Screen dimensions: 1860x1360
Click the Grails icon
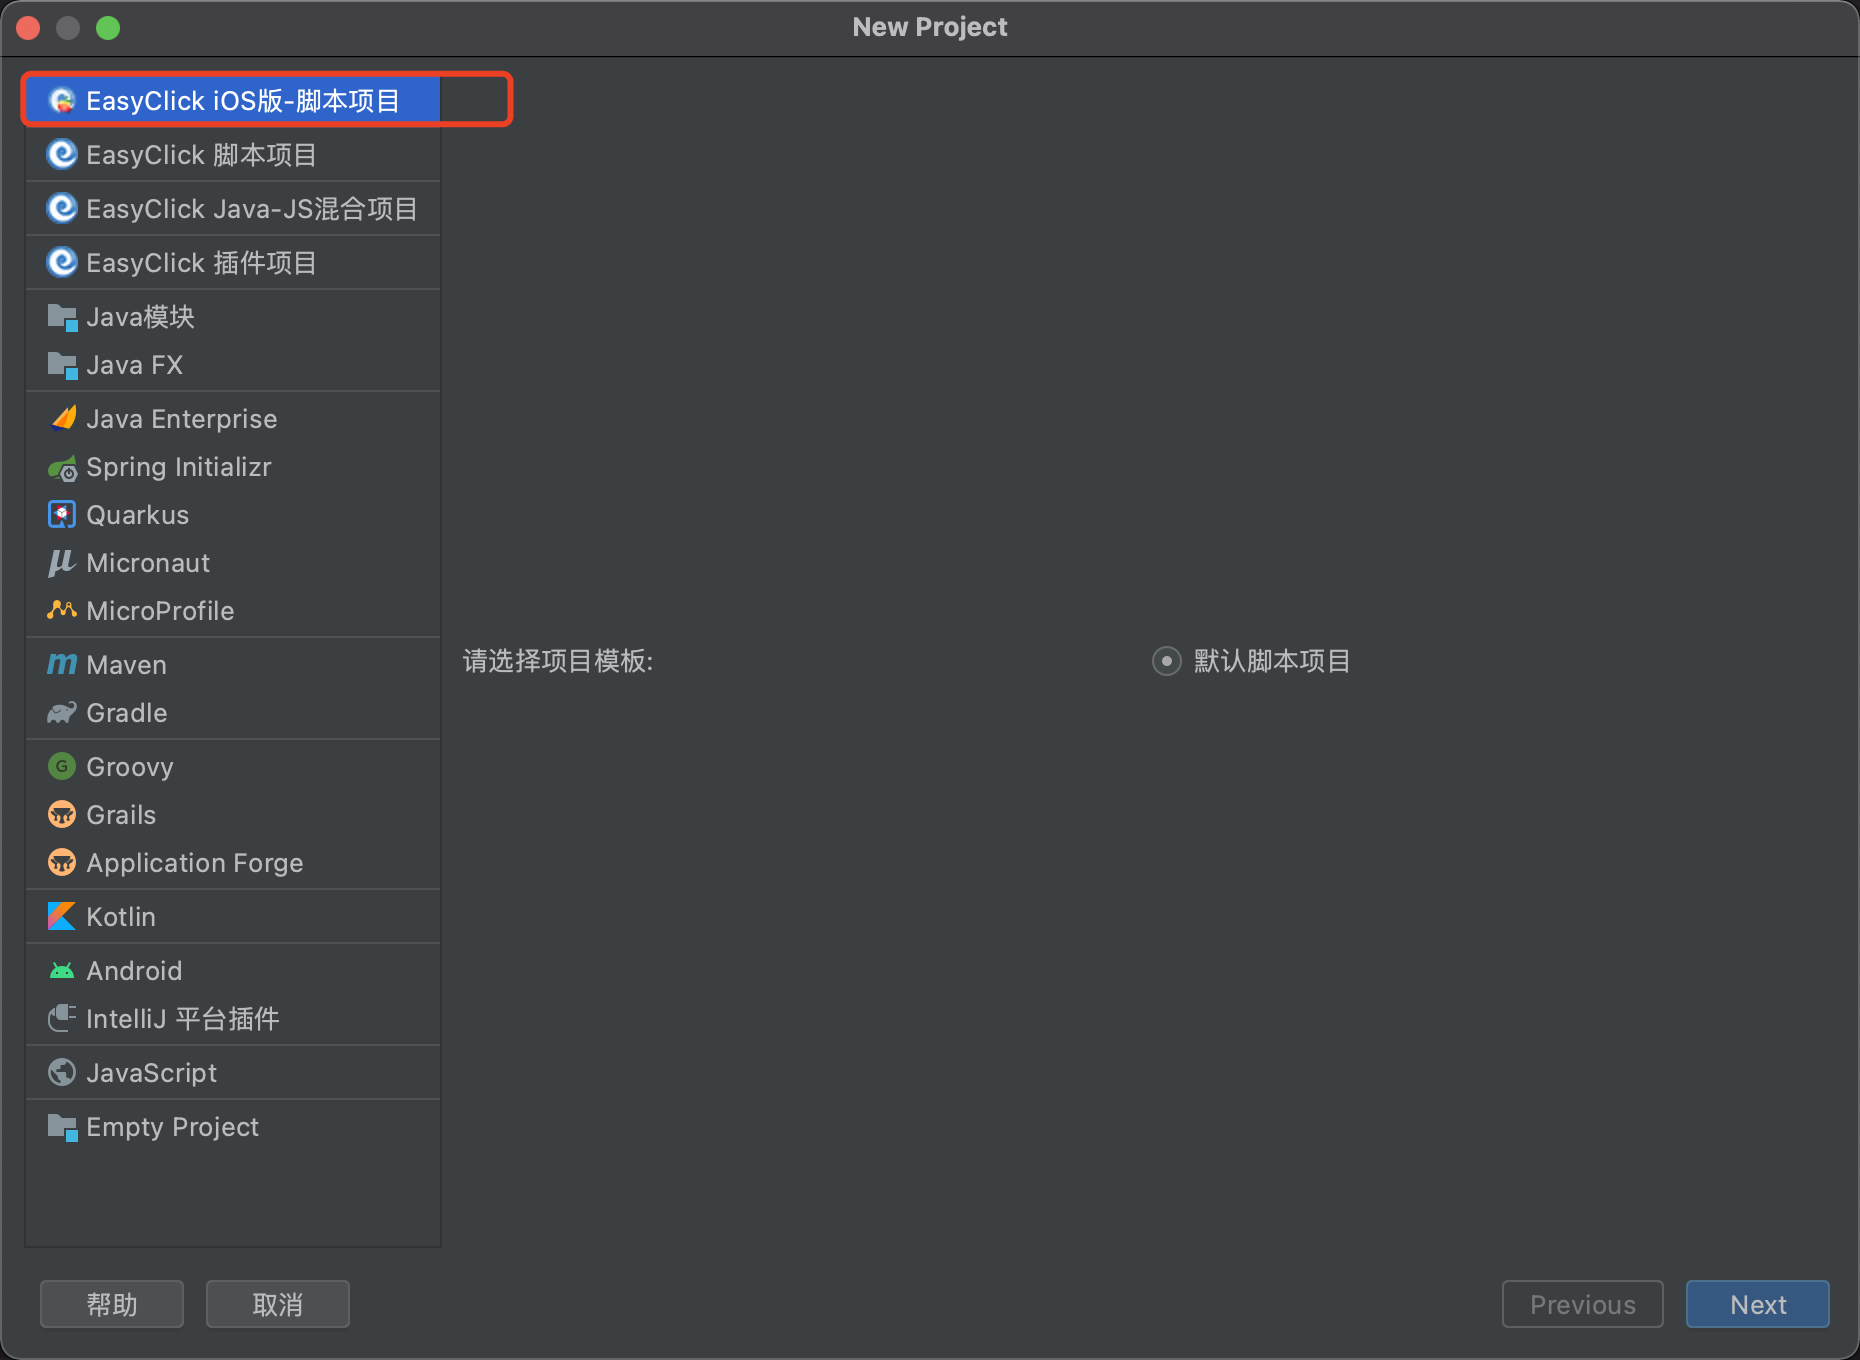pyautogui.click(x=62, y=814)
